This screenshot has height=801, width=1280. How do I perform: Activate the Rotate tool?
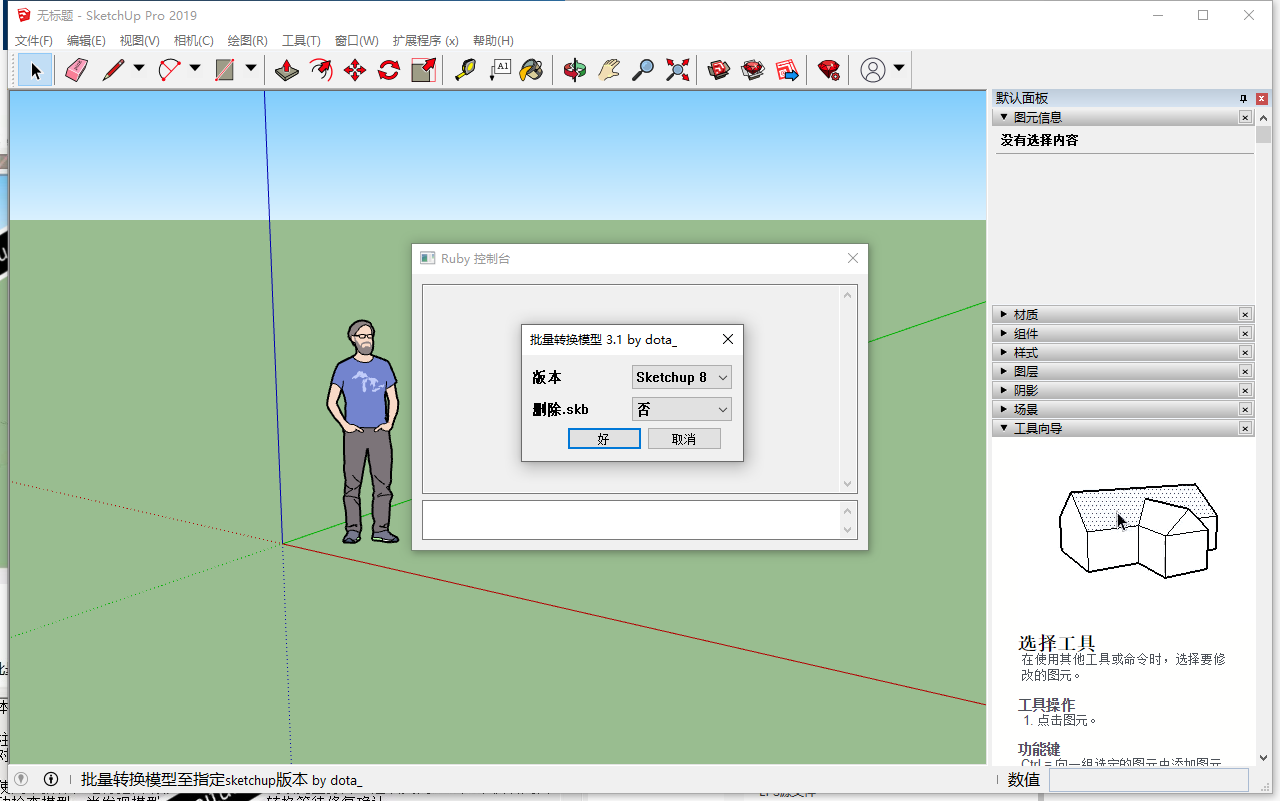pos(389,70)
